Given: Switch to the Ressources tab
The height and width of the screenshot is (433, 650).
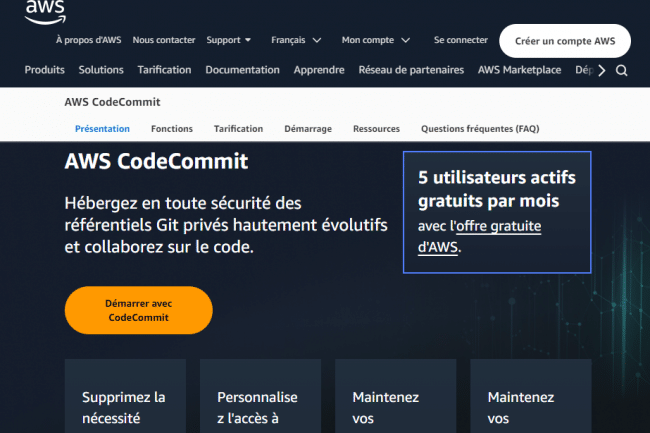Looking at the screenshot, I should [376, 129].
